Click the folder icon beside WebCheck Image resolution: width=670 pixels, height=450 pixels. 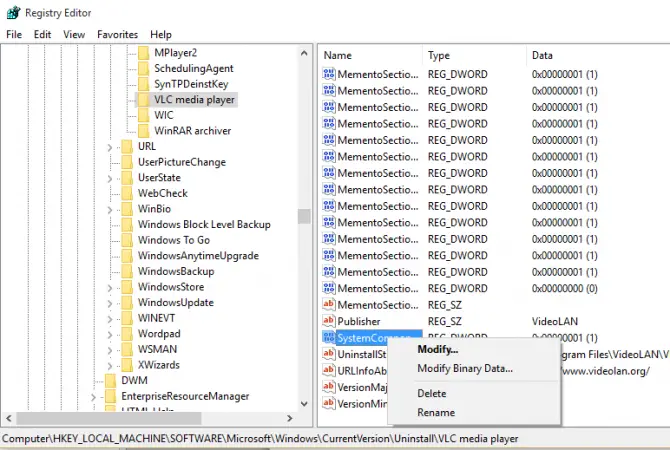click(x=127, y=193)
